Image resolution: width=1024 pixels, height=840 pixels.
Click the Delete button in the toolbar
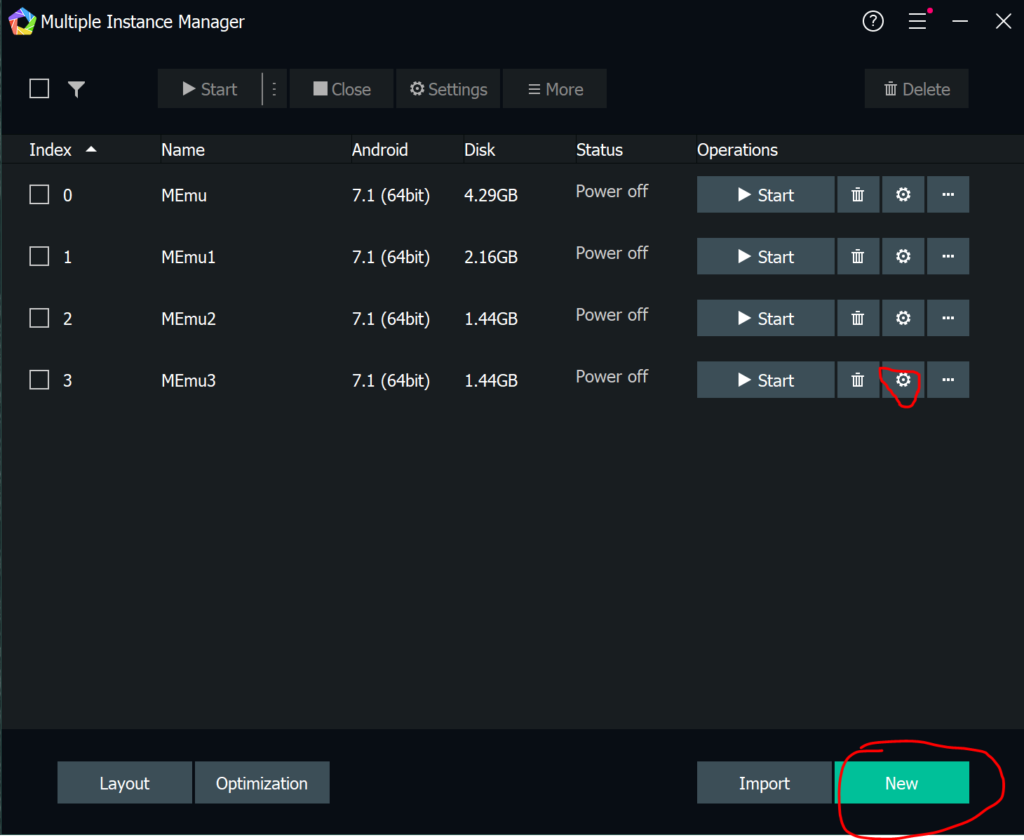tap(917, 89)
